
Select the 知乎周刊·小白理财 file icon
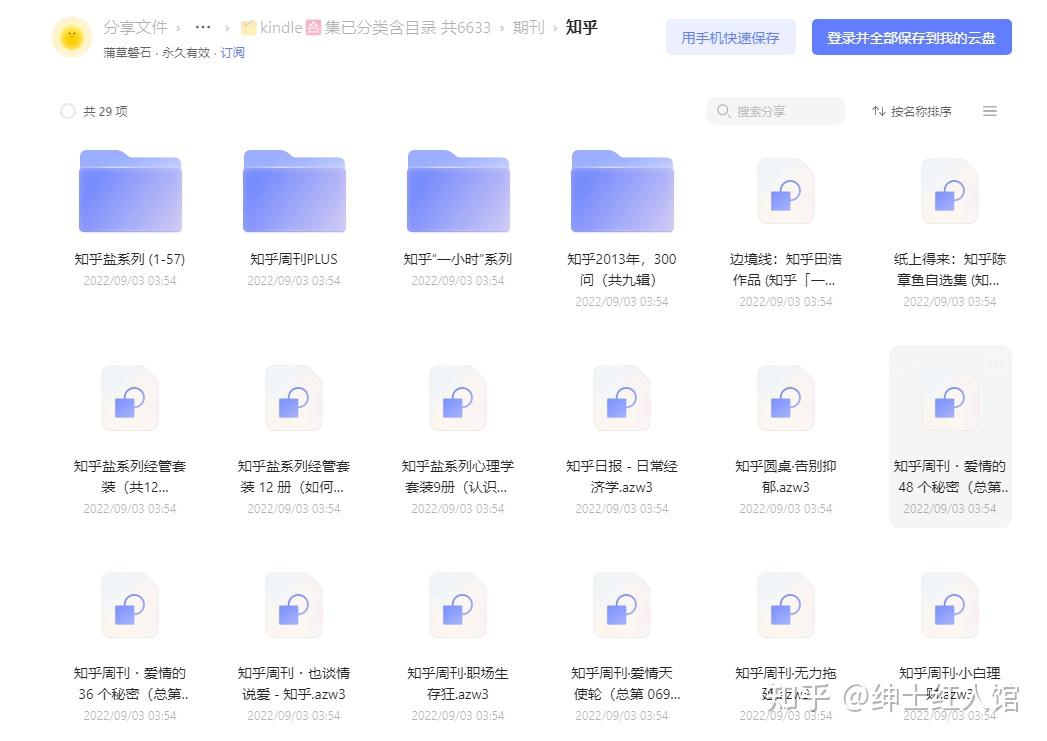tap(950, 605)
